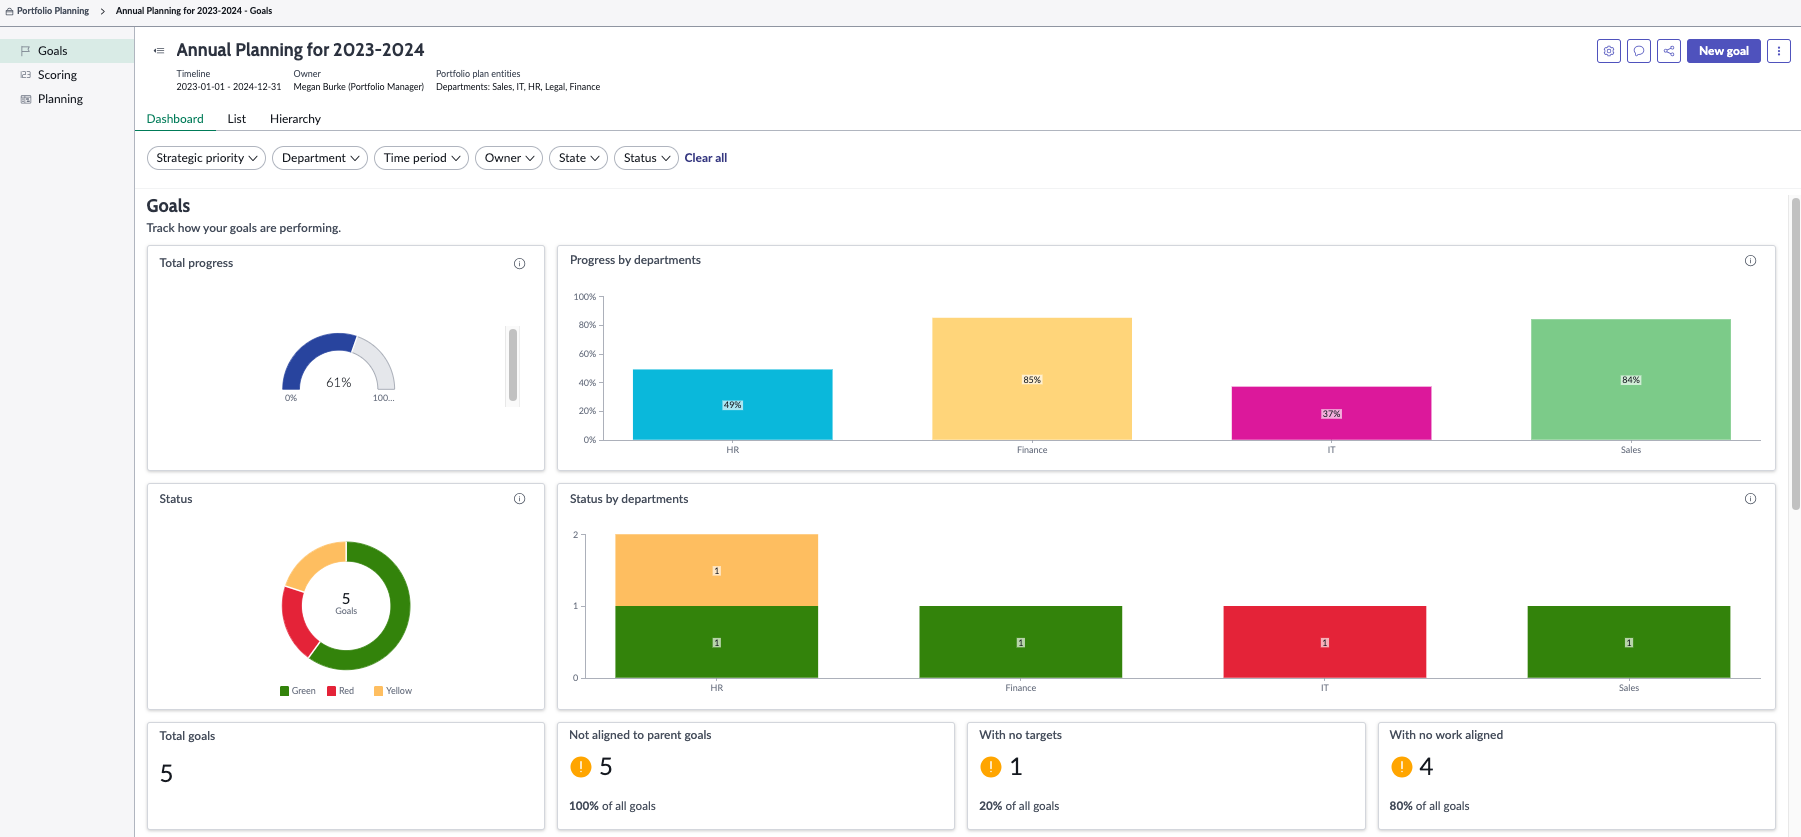Click the New goal button
The width and height of the screenshot is (1801, 837).
coord(1723,51)
